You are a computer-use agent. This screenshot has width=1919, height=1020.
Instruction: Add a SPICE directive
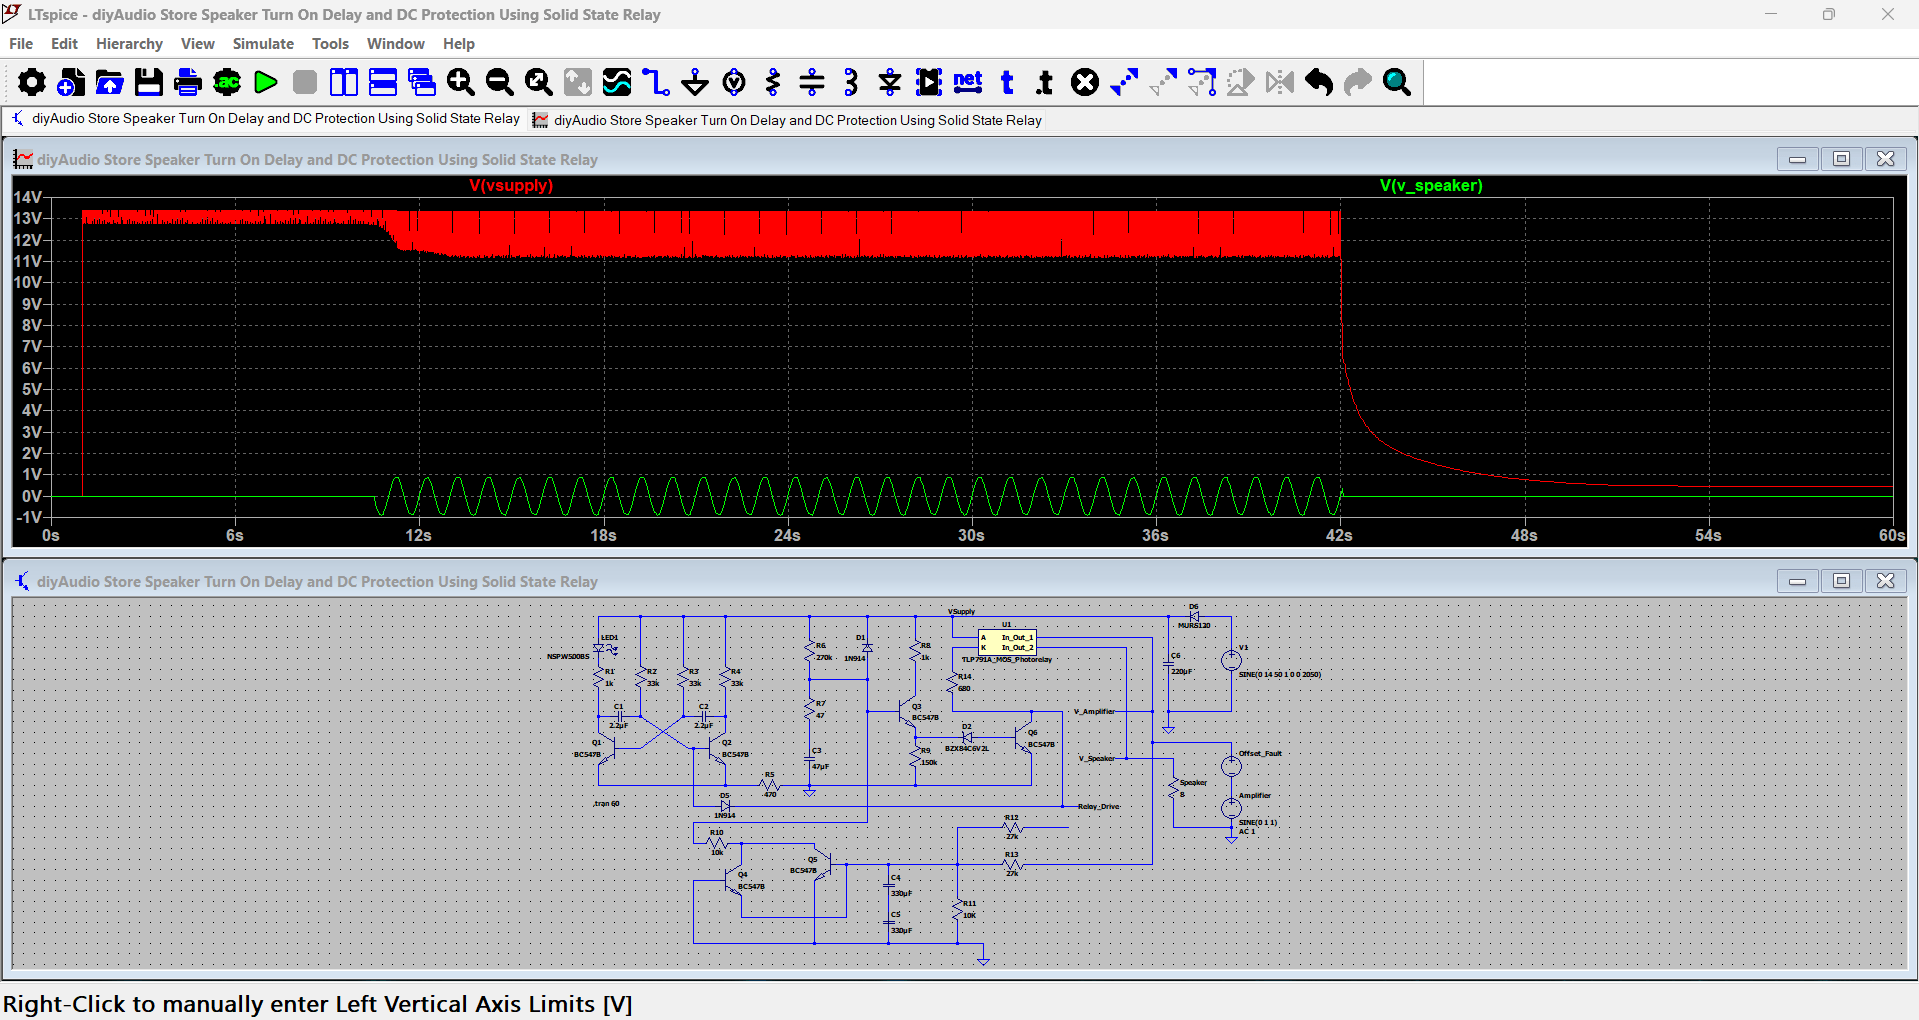(1046, 82)
